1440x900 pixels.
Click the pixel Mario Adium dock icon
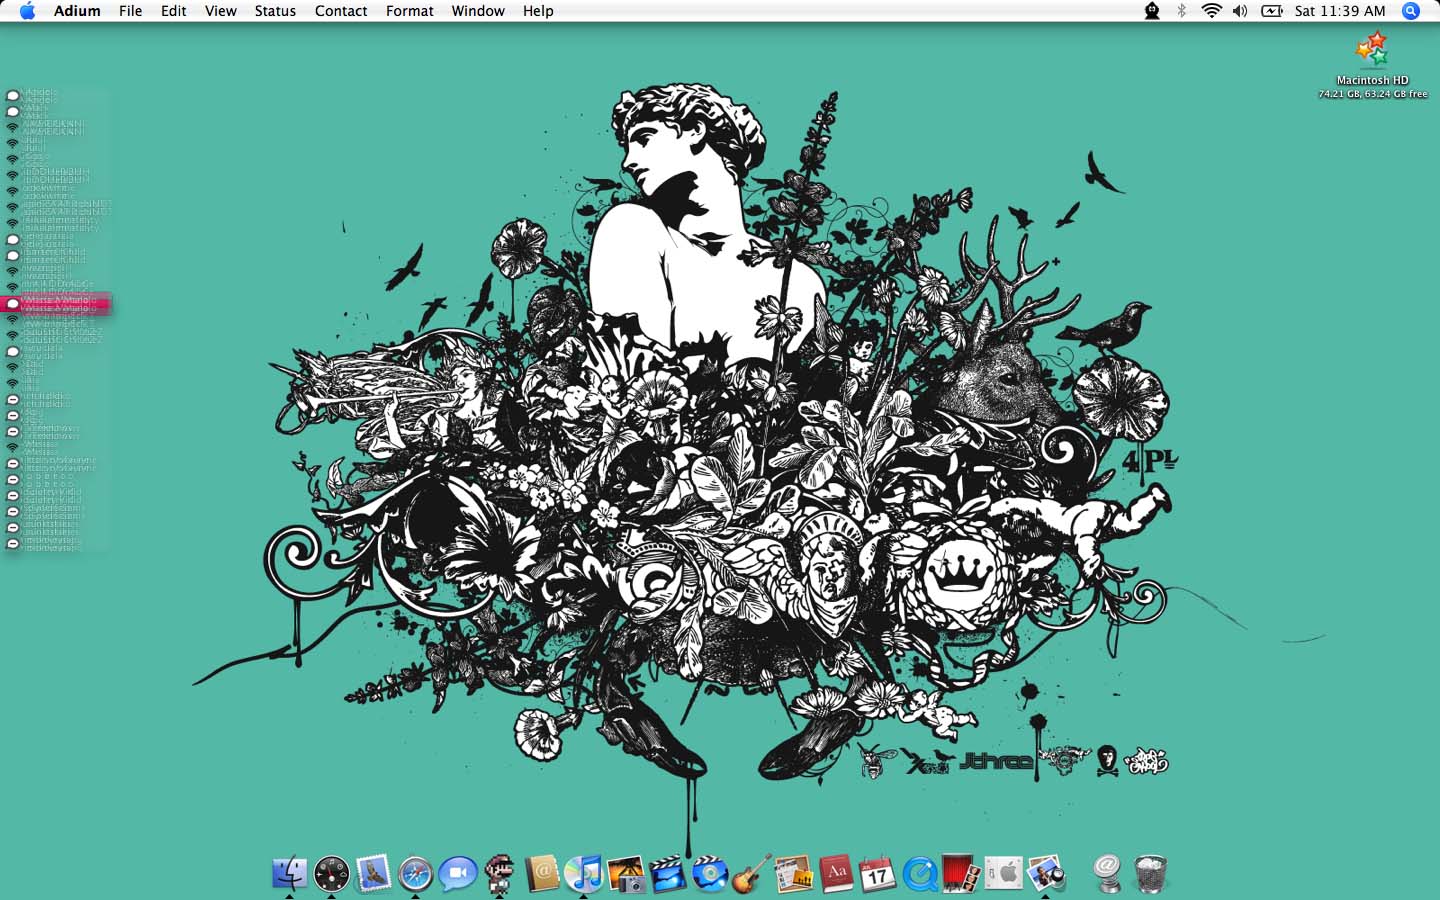click(499, 873)
